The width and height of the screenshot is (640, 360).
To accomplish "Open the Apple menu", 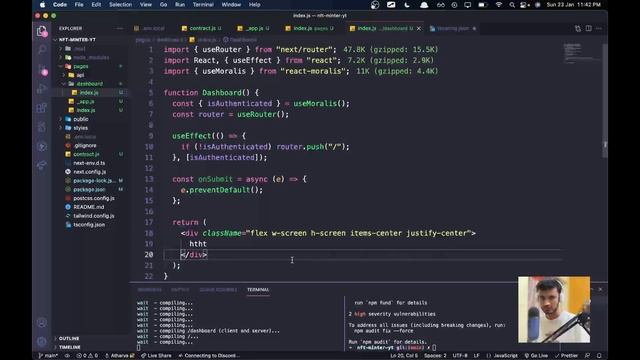I will (x=42, y=5).
